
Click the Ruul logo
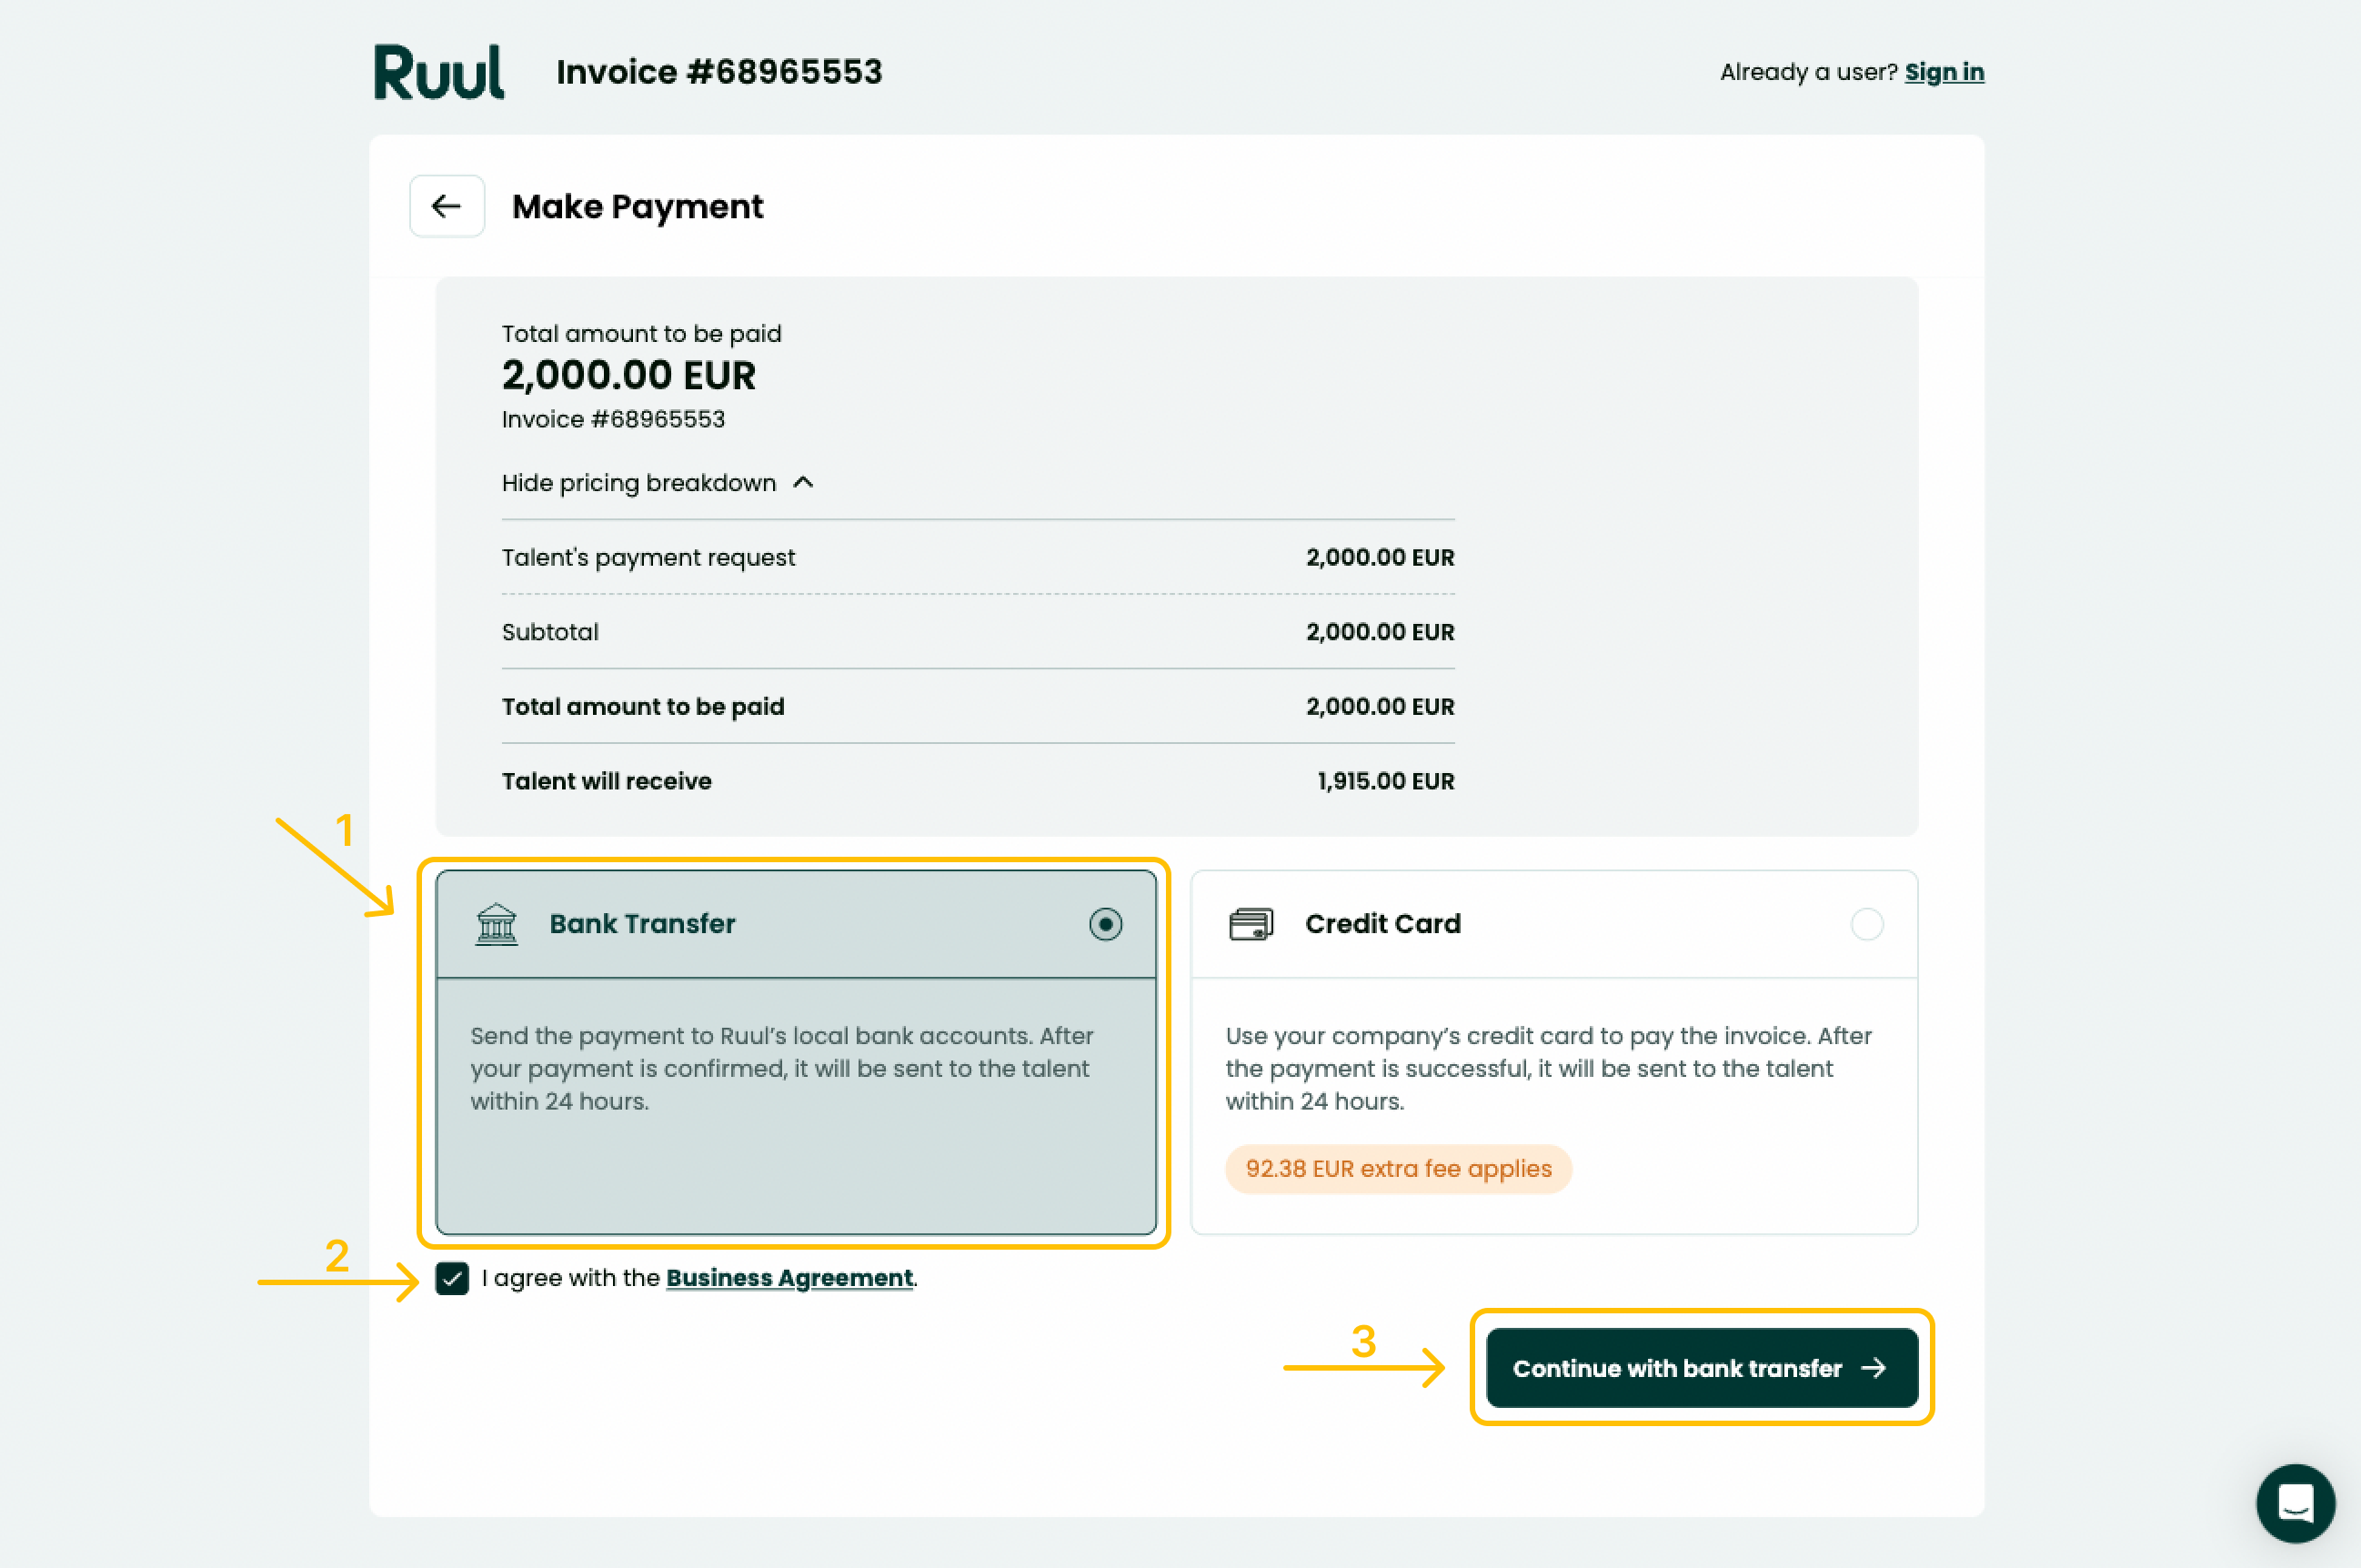[439, 72]
